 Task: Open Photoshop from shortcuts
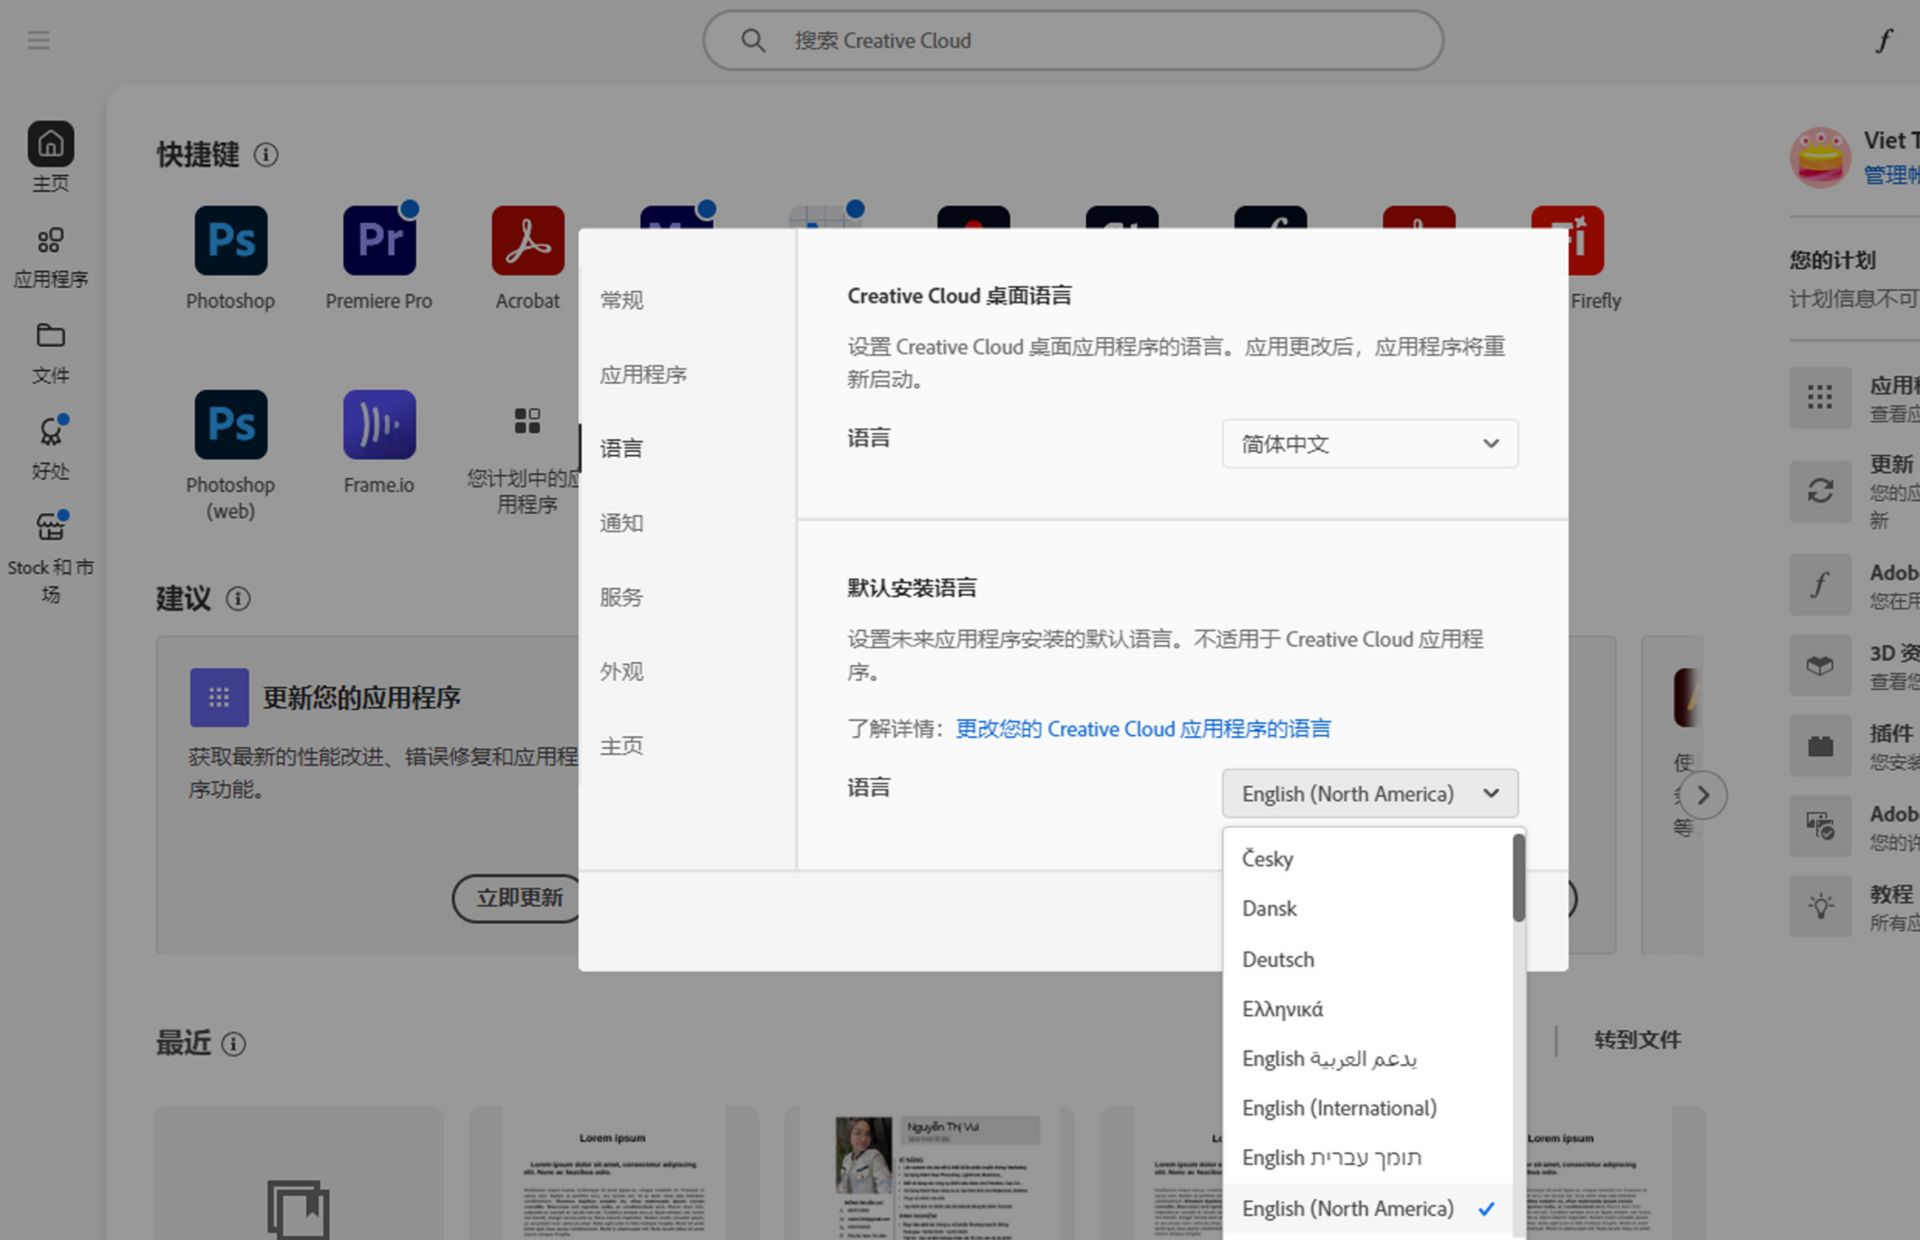click(231, 241)
